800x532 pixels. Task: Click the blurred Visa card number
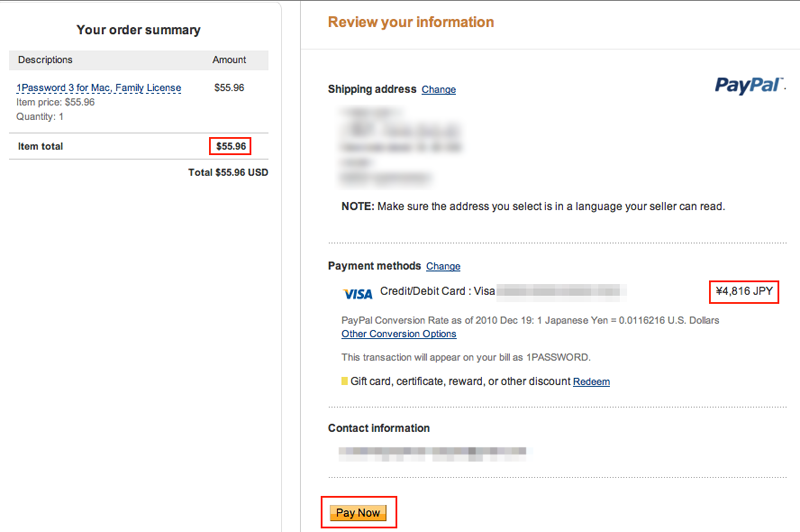click(x=561, y=292)
